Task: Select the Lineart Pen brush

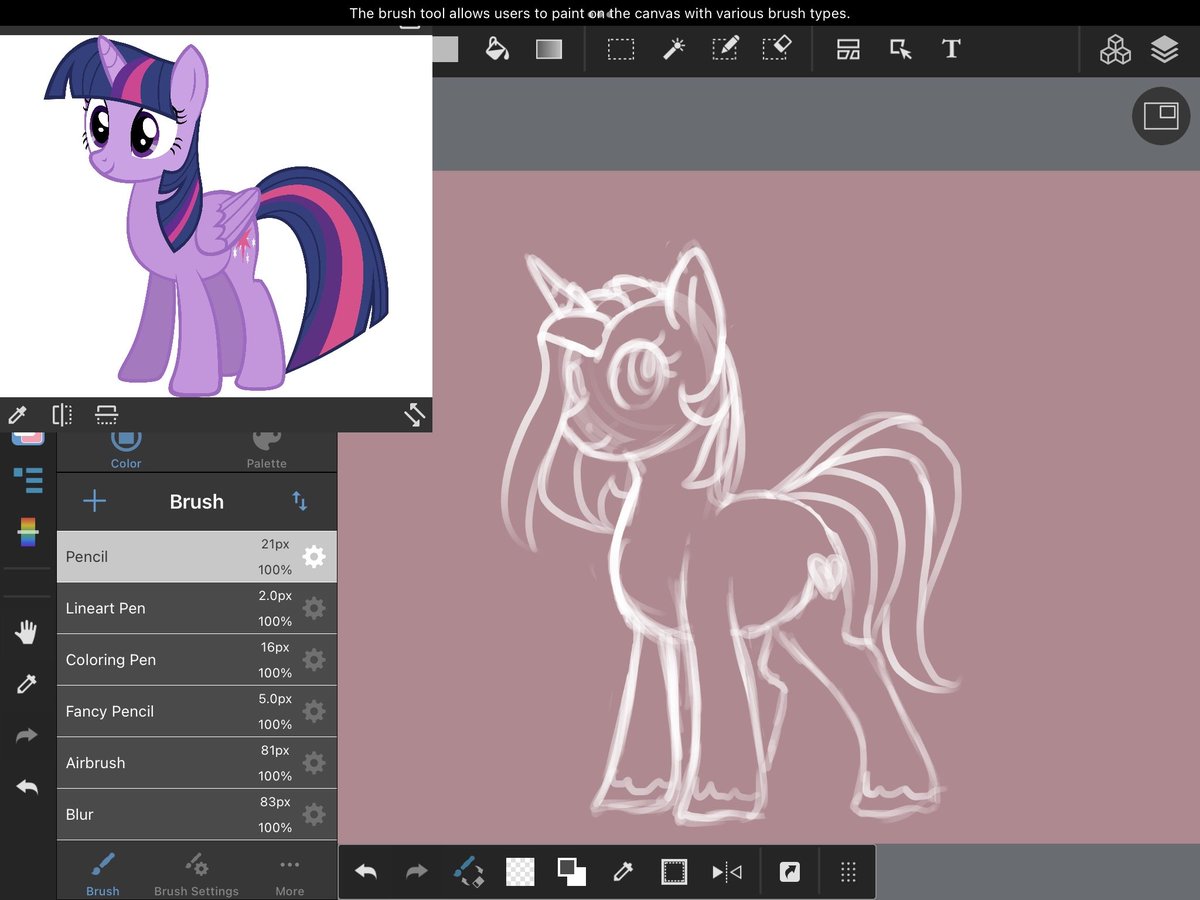Action: pos(197,608)
